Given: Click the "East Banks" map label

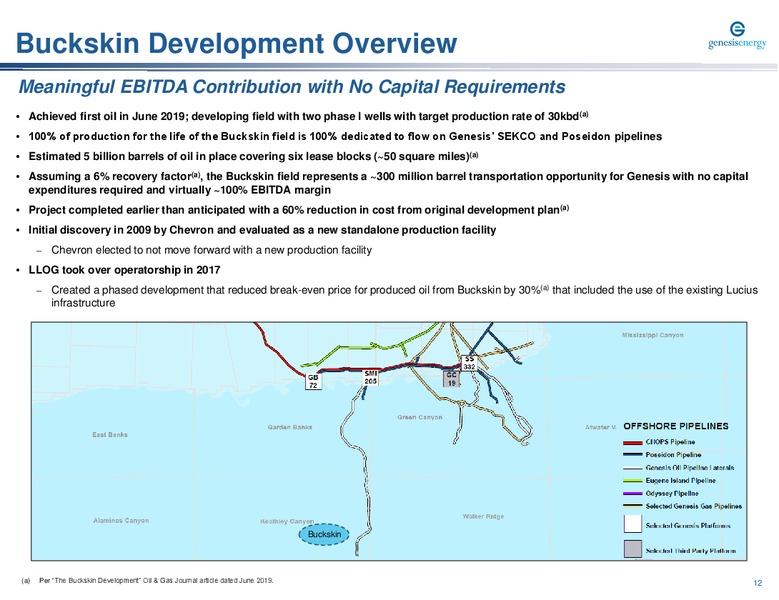Looking at the screenshot, I should pyautogui.click(x=110, y=435).
